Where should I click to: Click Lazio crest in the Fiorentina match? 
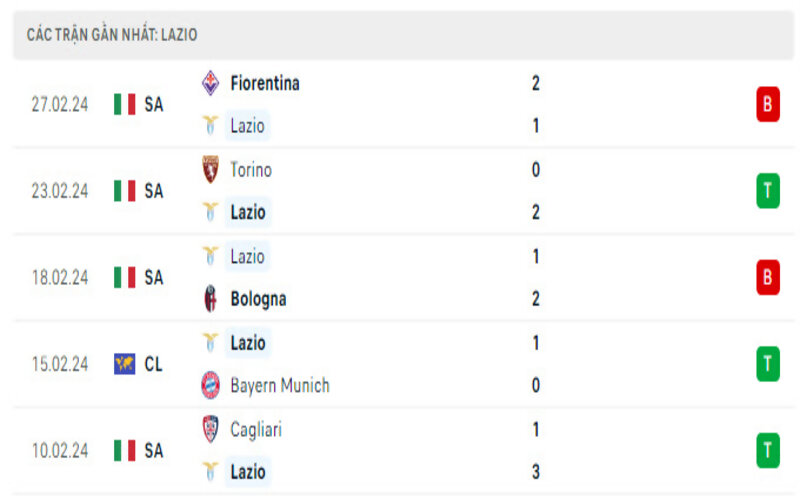coord(211,126)
